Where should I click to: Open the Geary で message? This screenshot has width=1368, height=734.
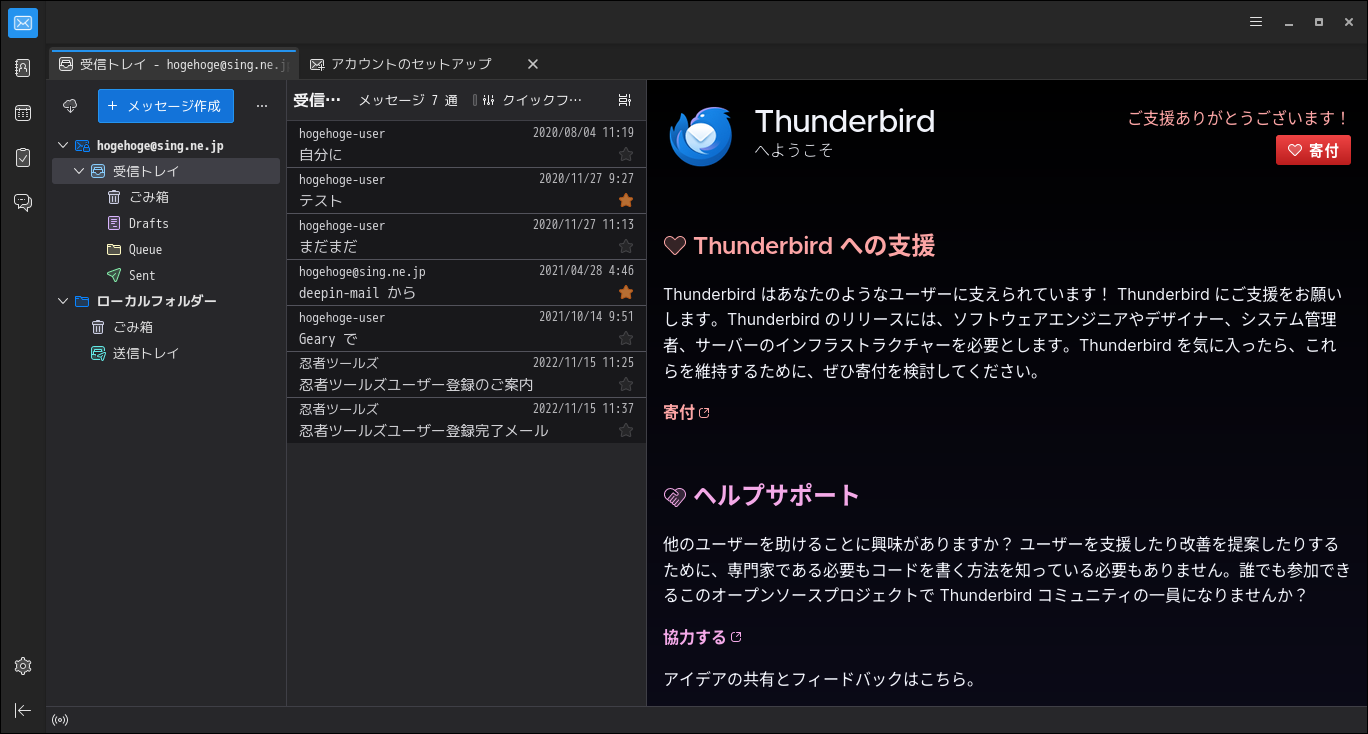click(x=466, y=328)
